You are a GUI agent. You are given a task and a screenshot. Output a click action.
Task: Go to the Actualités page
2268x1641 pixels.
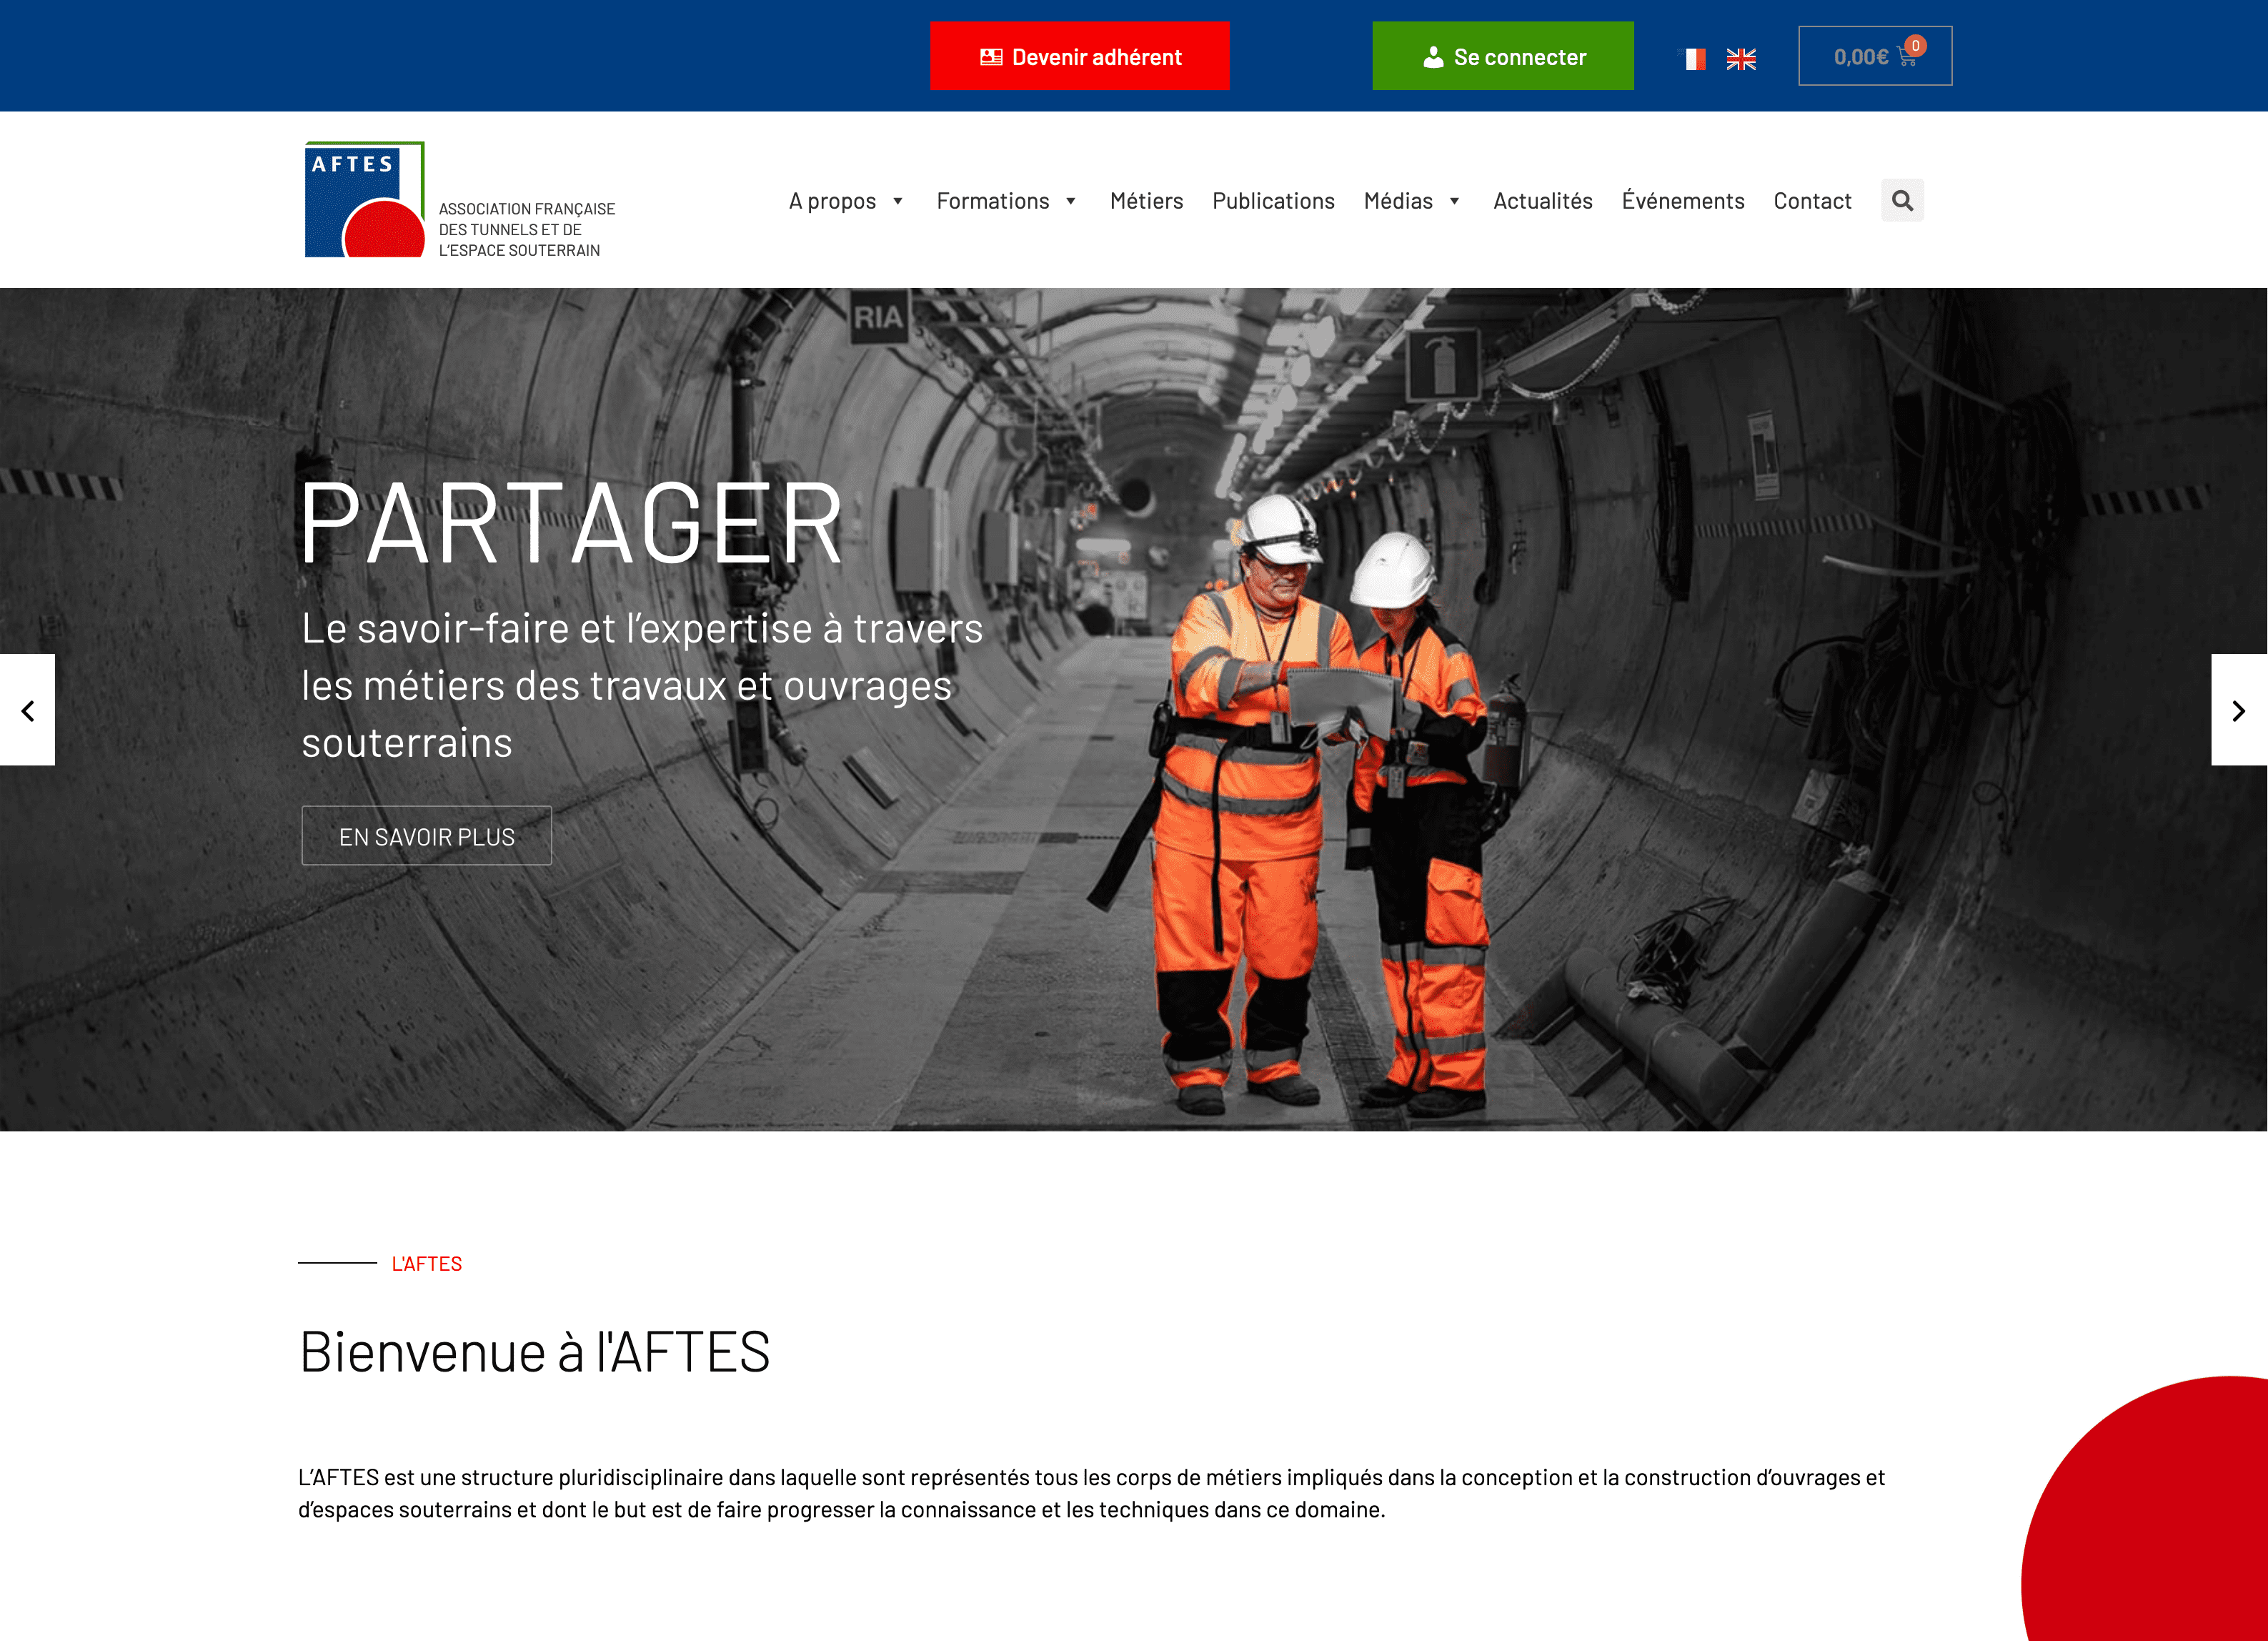click(1543, 201)
